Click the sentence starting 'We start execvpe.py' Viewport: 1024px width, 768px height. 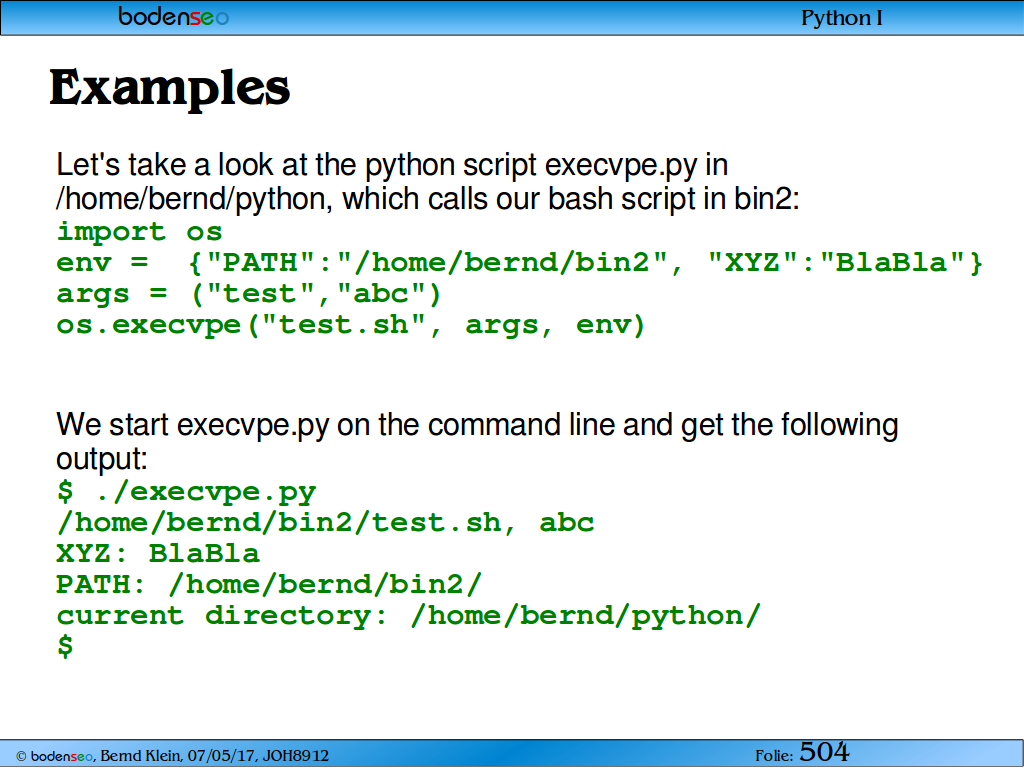[x=477, y=441]
